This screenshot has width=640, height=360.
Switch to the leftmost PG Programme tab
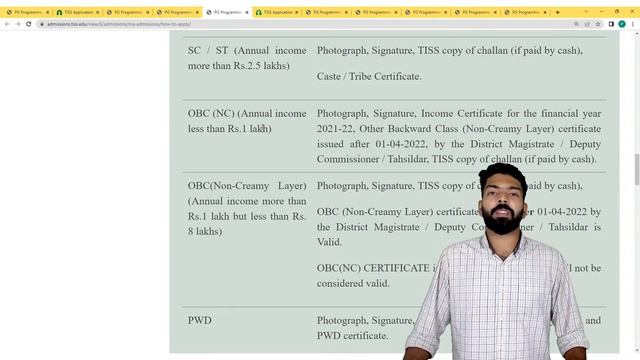point(28,13)
